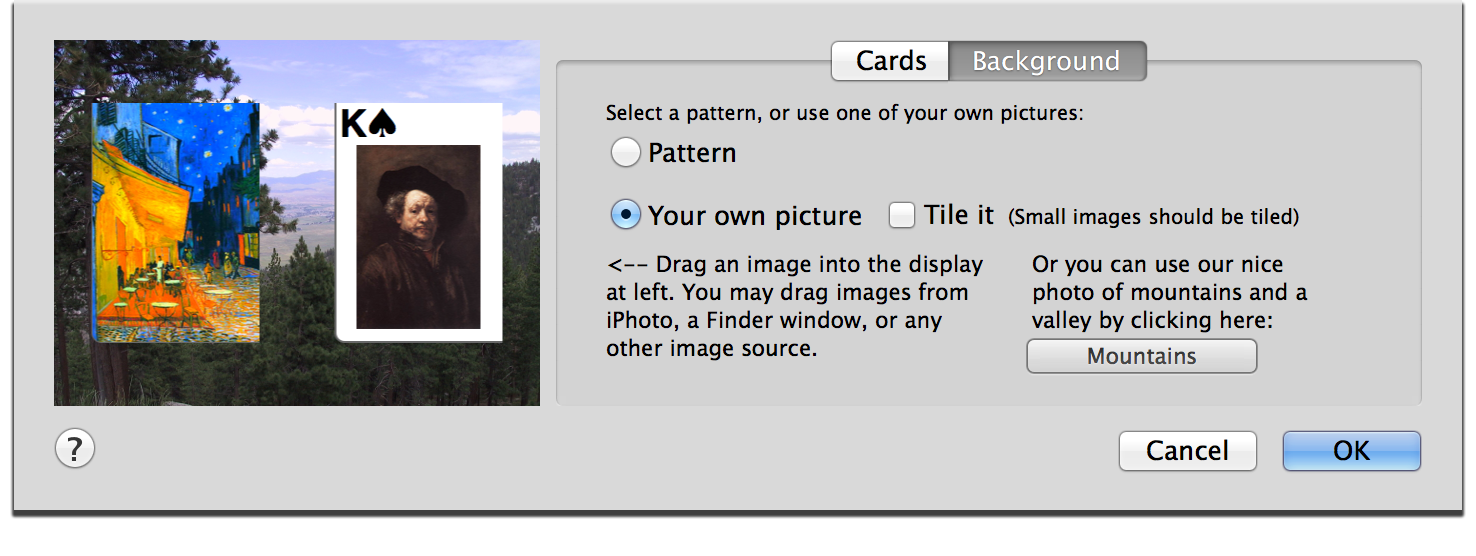Viewport: 1476px width, 556px height.
Task: Select the Rembrandt portrait on the King card
Action: click(418, 237)
